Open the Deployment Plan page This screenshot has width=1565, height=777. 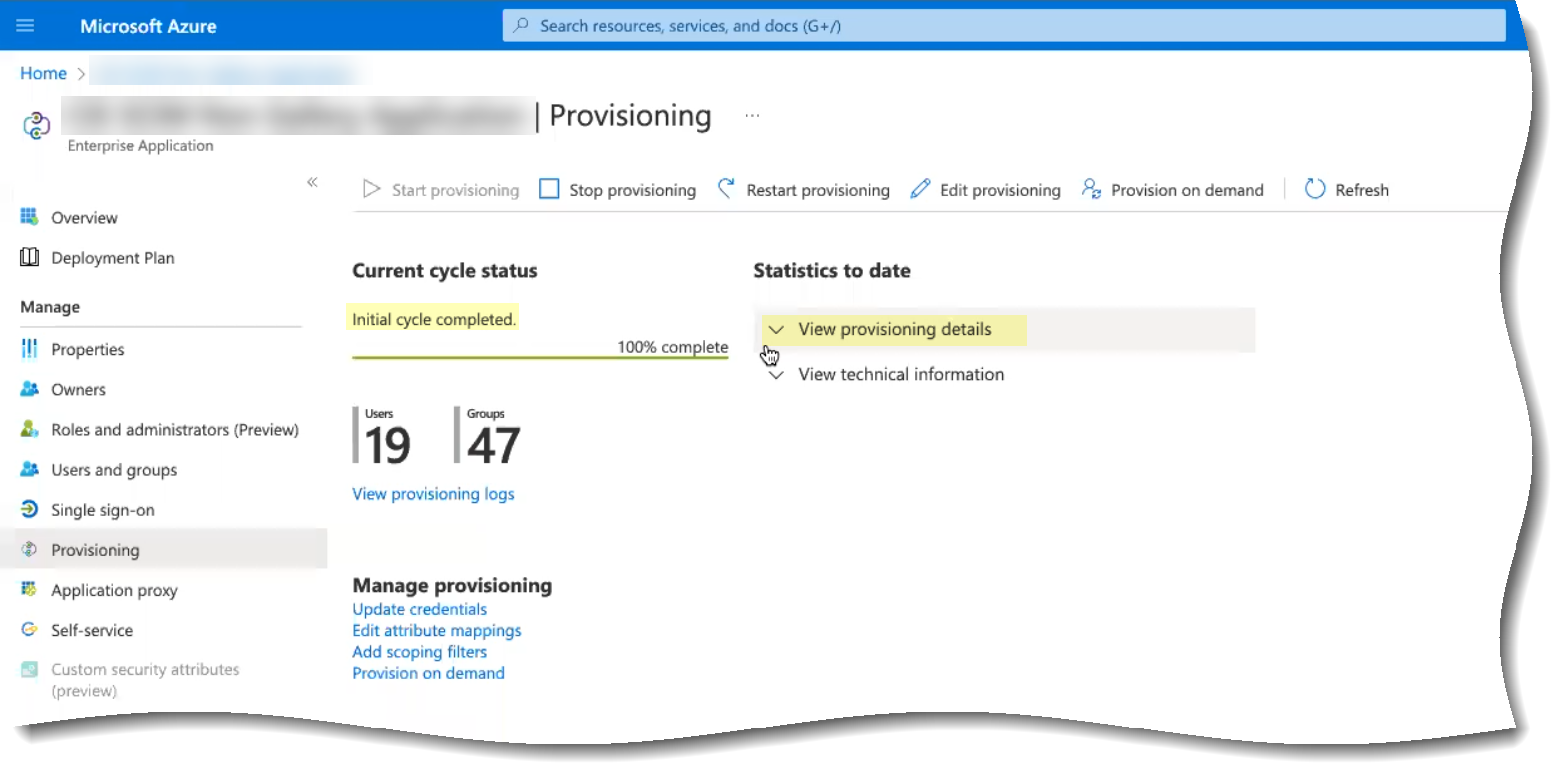[112, 258]
